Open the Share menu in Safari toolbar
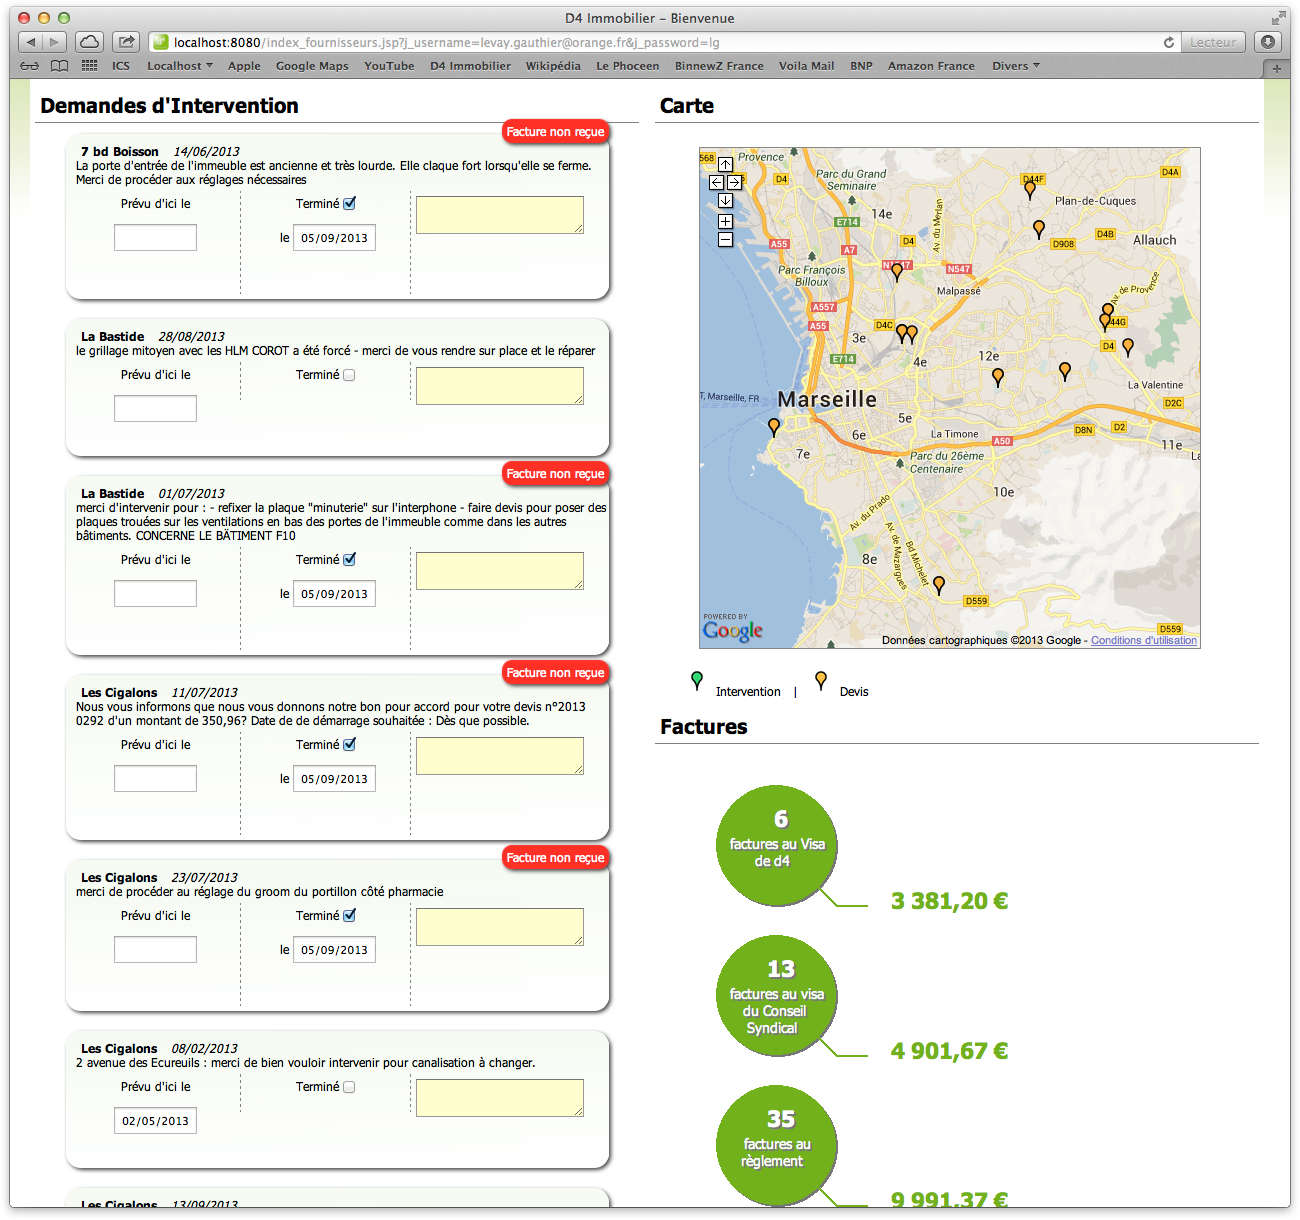Image resolution: width=1300 pixels, height=1220 pixels. pos(126,42)
